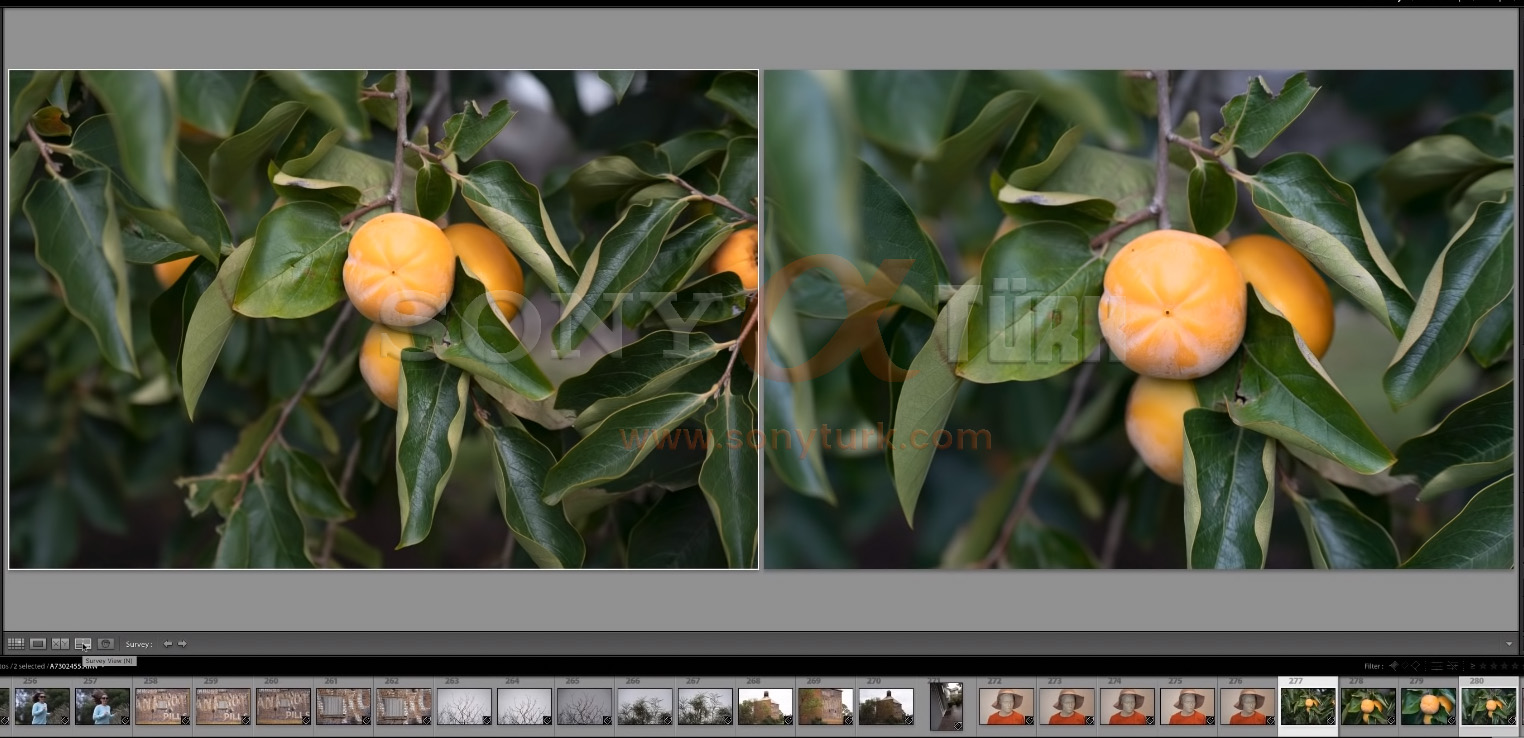The height and width of the screenshot is (738, 1524).
Task: Click develop adjustments badge on thumbnail 272
Action: pos(1029,720)
